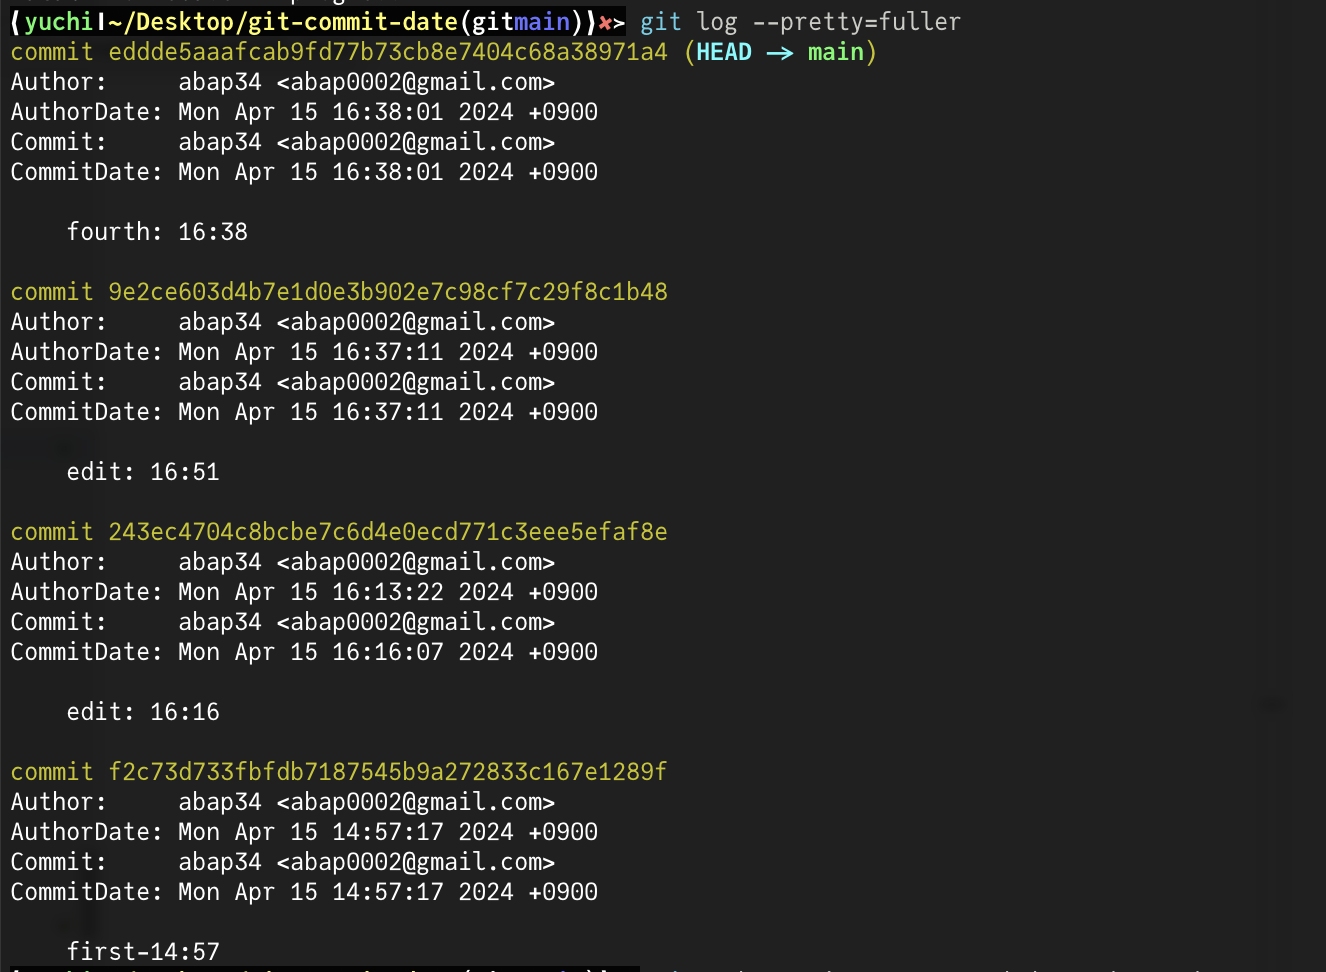This screenshot has width=1326, height=972.
Task: Click the typed 'git' command word
Action: [661, 22]
